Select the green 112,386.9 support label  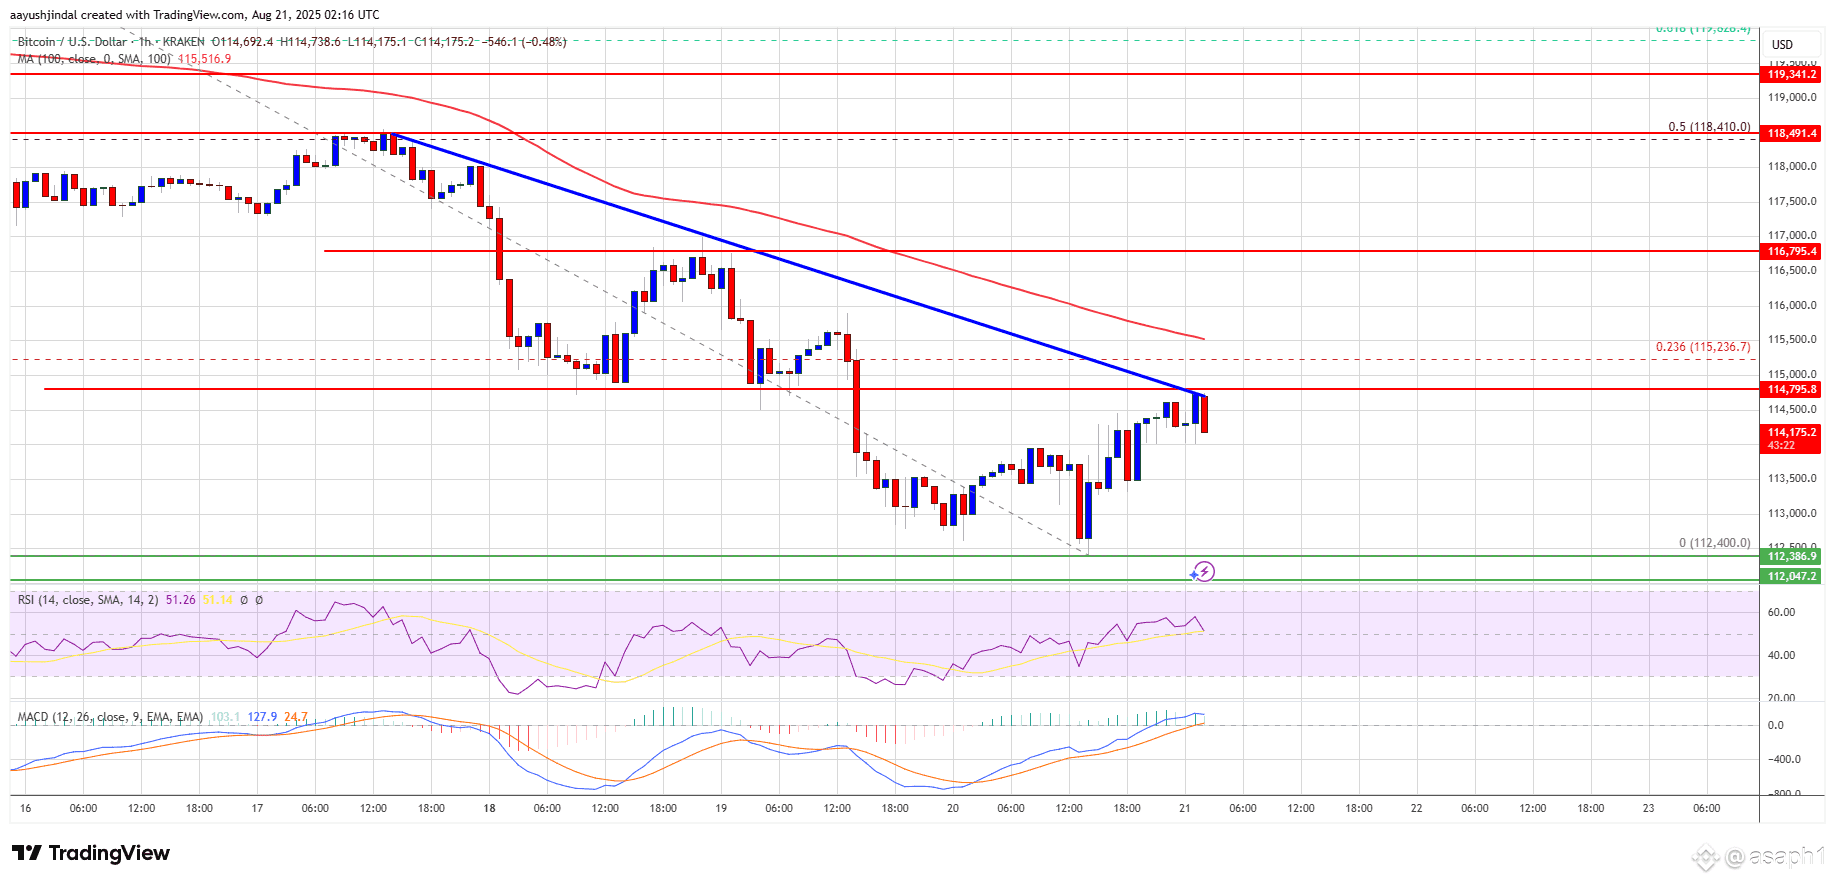pos(1791,556)
